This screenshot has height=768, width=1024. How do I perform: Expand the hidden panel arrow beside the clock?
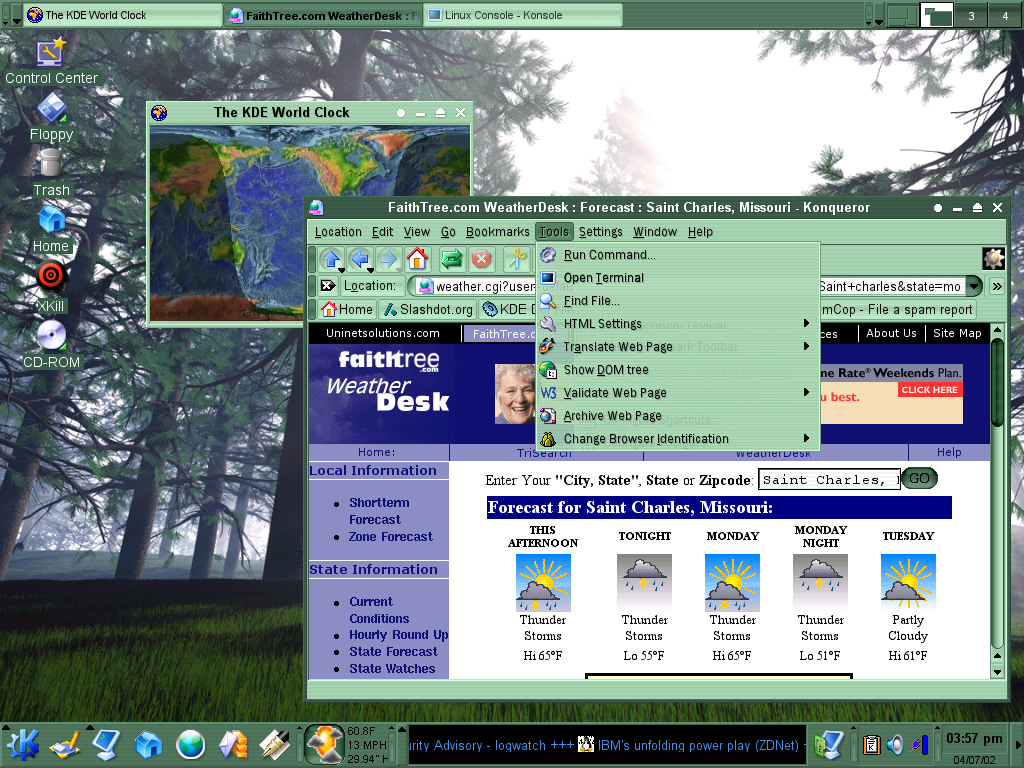[x=1017, y=745]
